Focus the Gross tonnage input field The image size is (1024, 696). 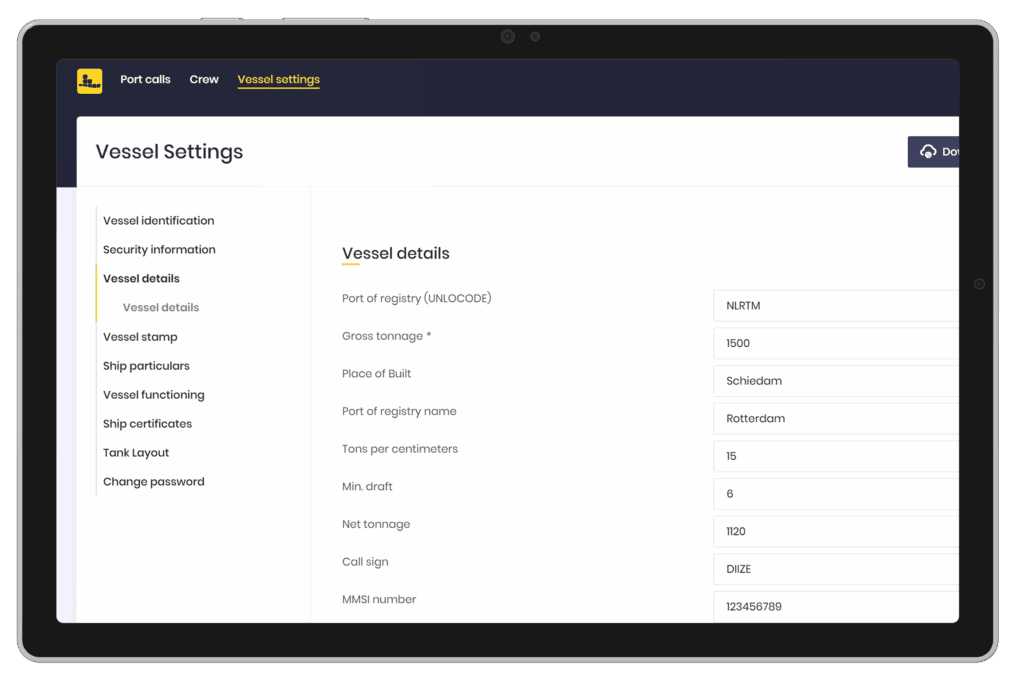(835, 343)
